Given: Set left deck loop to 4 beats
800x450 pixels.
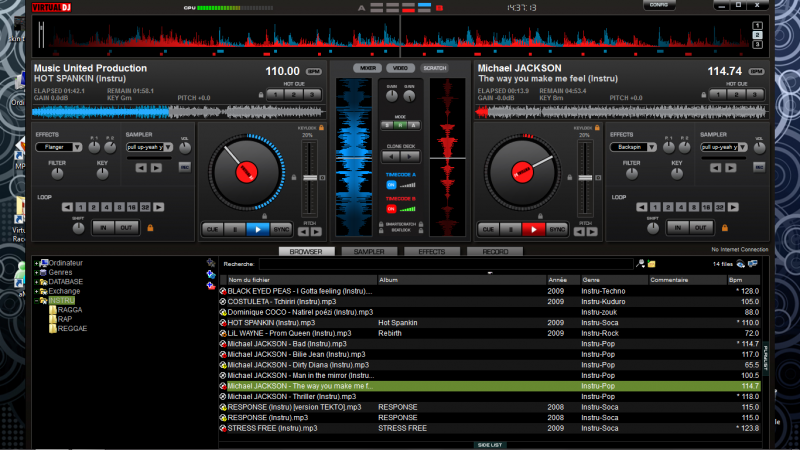Looking at the screenshot, I should [107, 207].
